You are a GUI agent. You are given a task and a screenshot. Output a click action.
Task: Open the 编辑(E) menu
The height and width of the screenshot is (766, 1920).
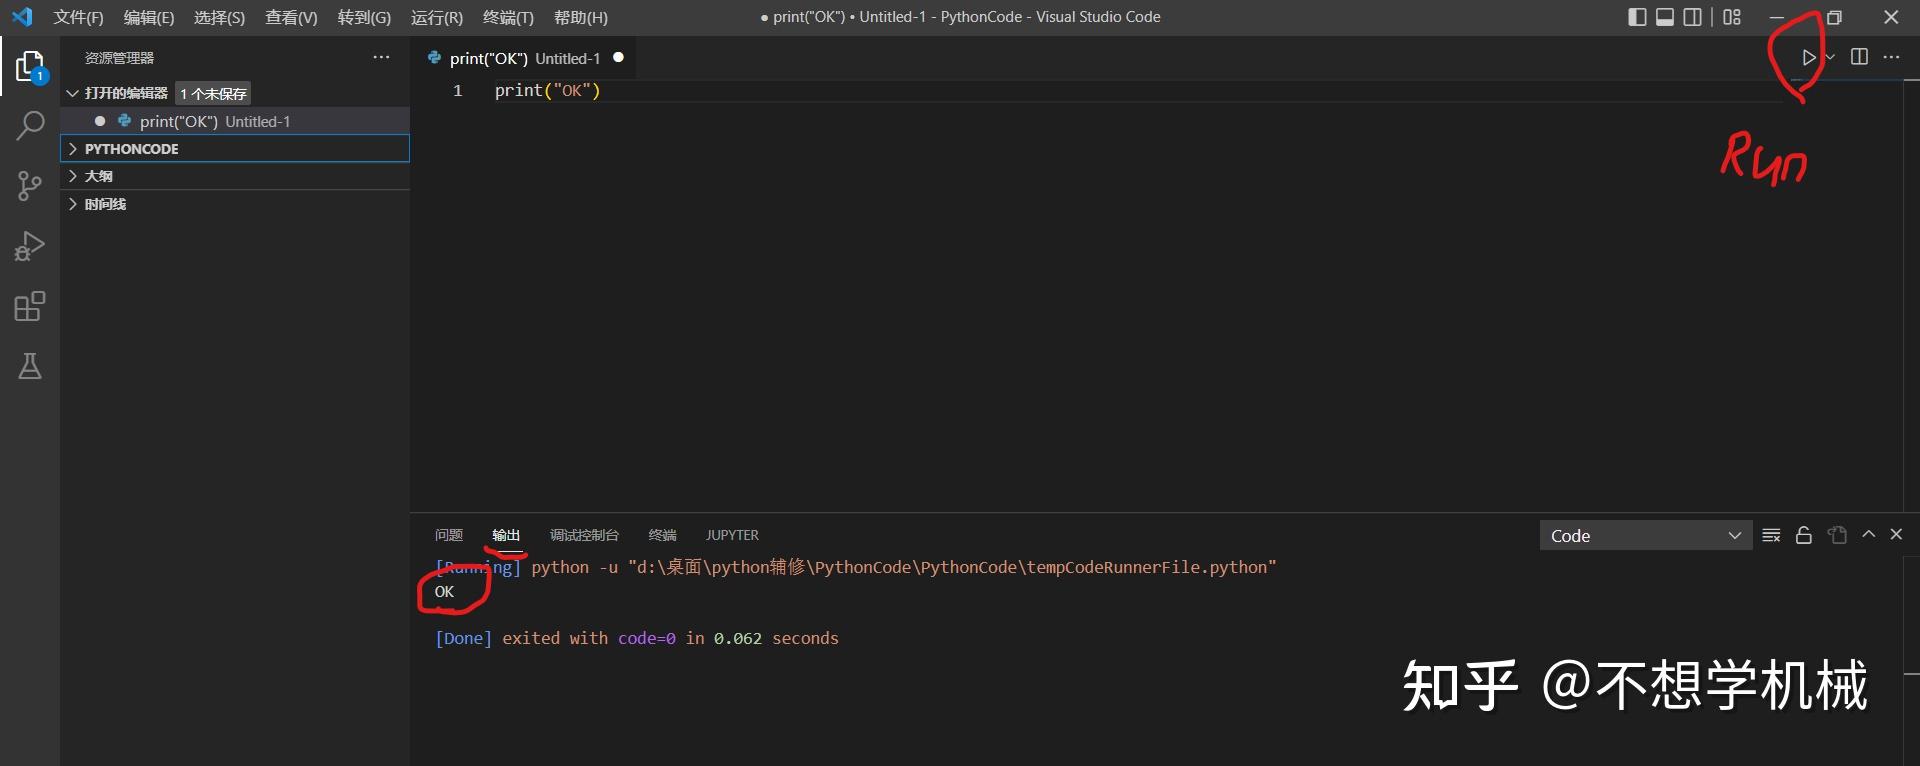pyautogui.click(x=149, y=17)
